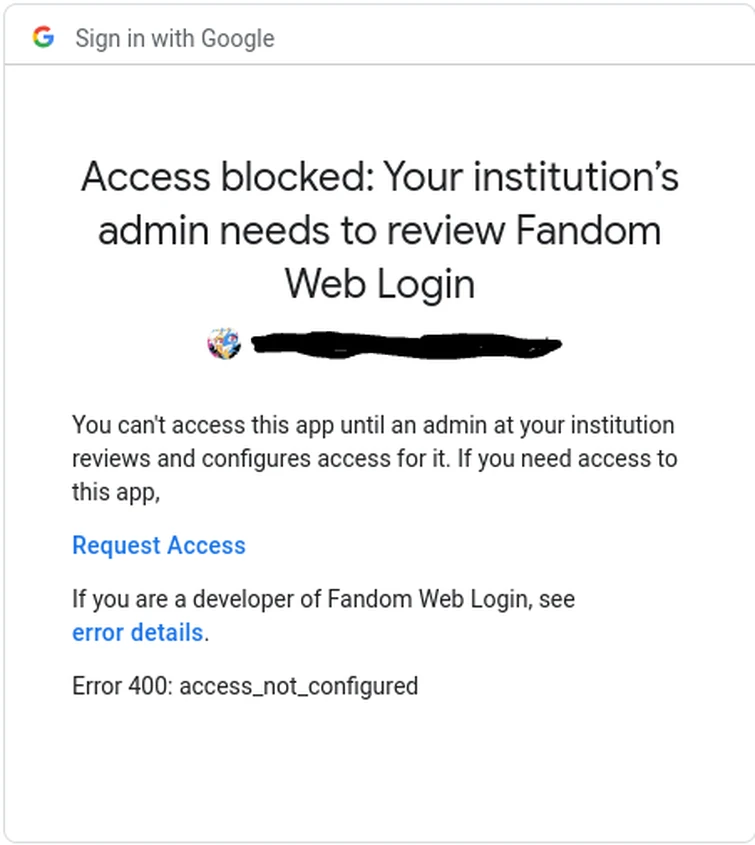Click the word "Google" in the header
755x845 pixels.
(x=237, y=38)
